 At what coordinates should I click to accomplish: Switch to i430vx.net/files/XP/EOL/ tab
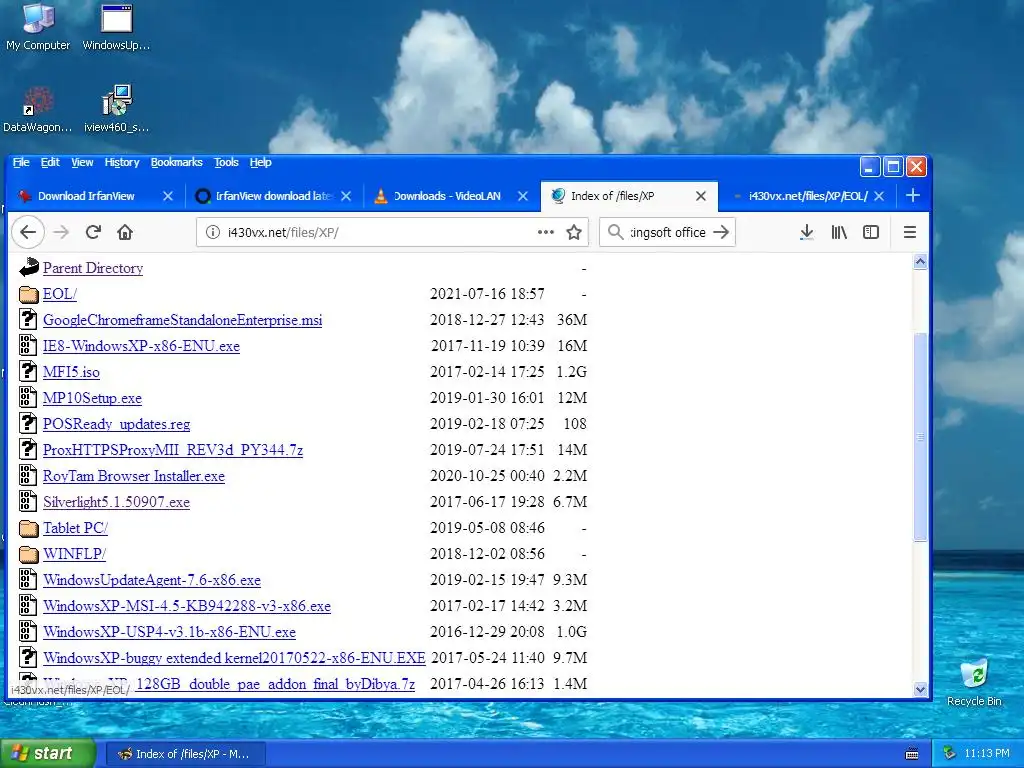(x=808, y=196)
